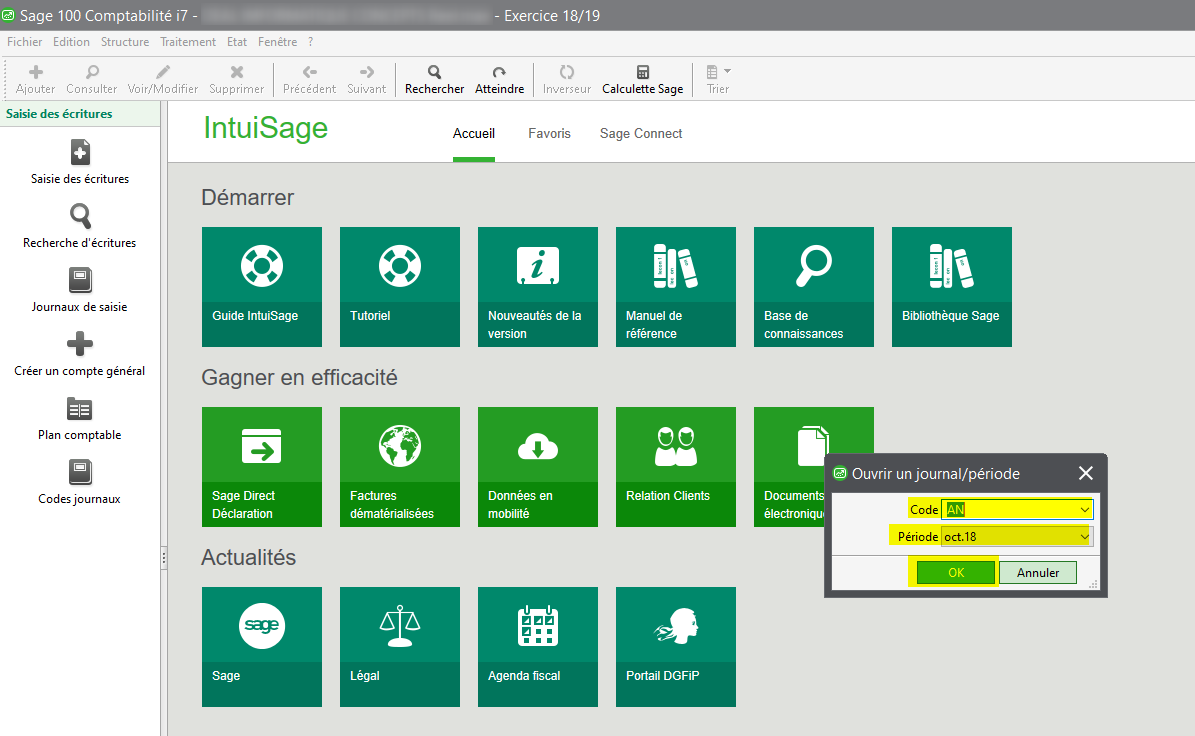The height and width of the screenshot is (736, 1195).
Task: Expand the Période dropdown showing oct.18
Action: [1085, 537]
